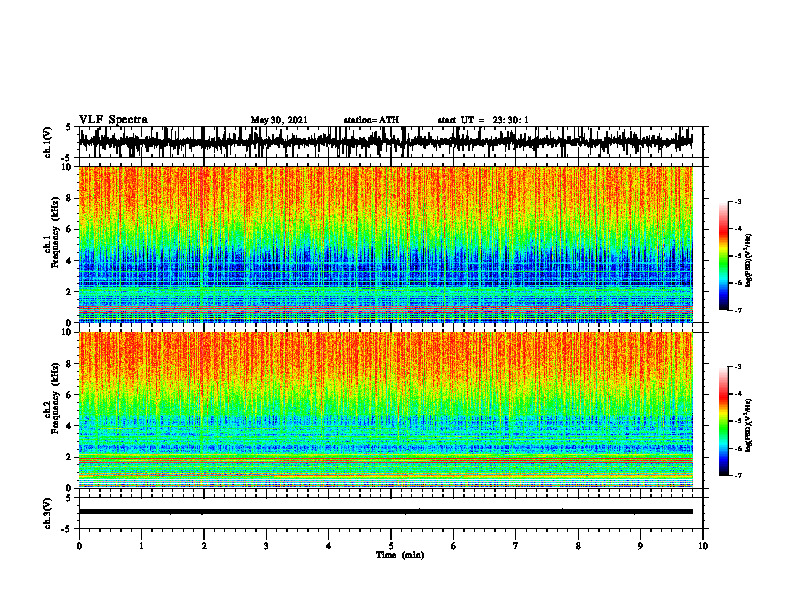Click time axis tick label 10
The height and width of the screenshot is (612, 792).
(x=703, y=546)
